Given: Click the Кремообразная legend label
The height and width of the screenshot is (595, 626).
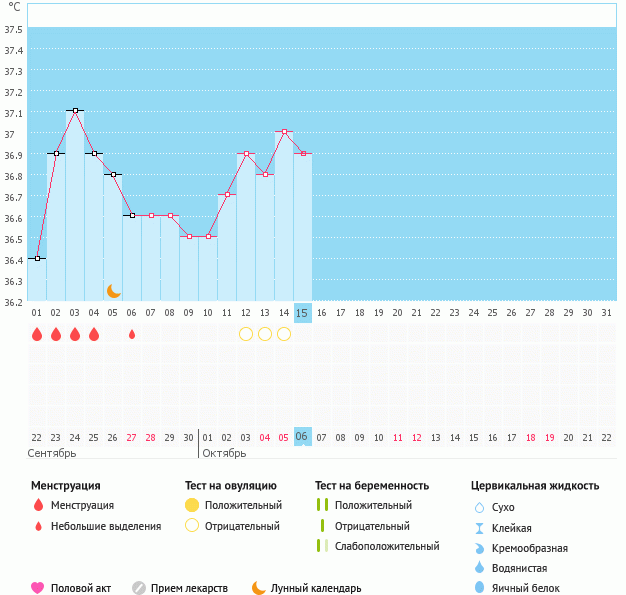Looking at the screenshot, I should coord(530,548).
